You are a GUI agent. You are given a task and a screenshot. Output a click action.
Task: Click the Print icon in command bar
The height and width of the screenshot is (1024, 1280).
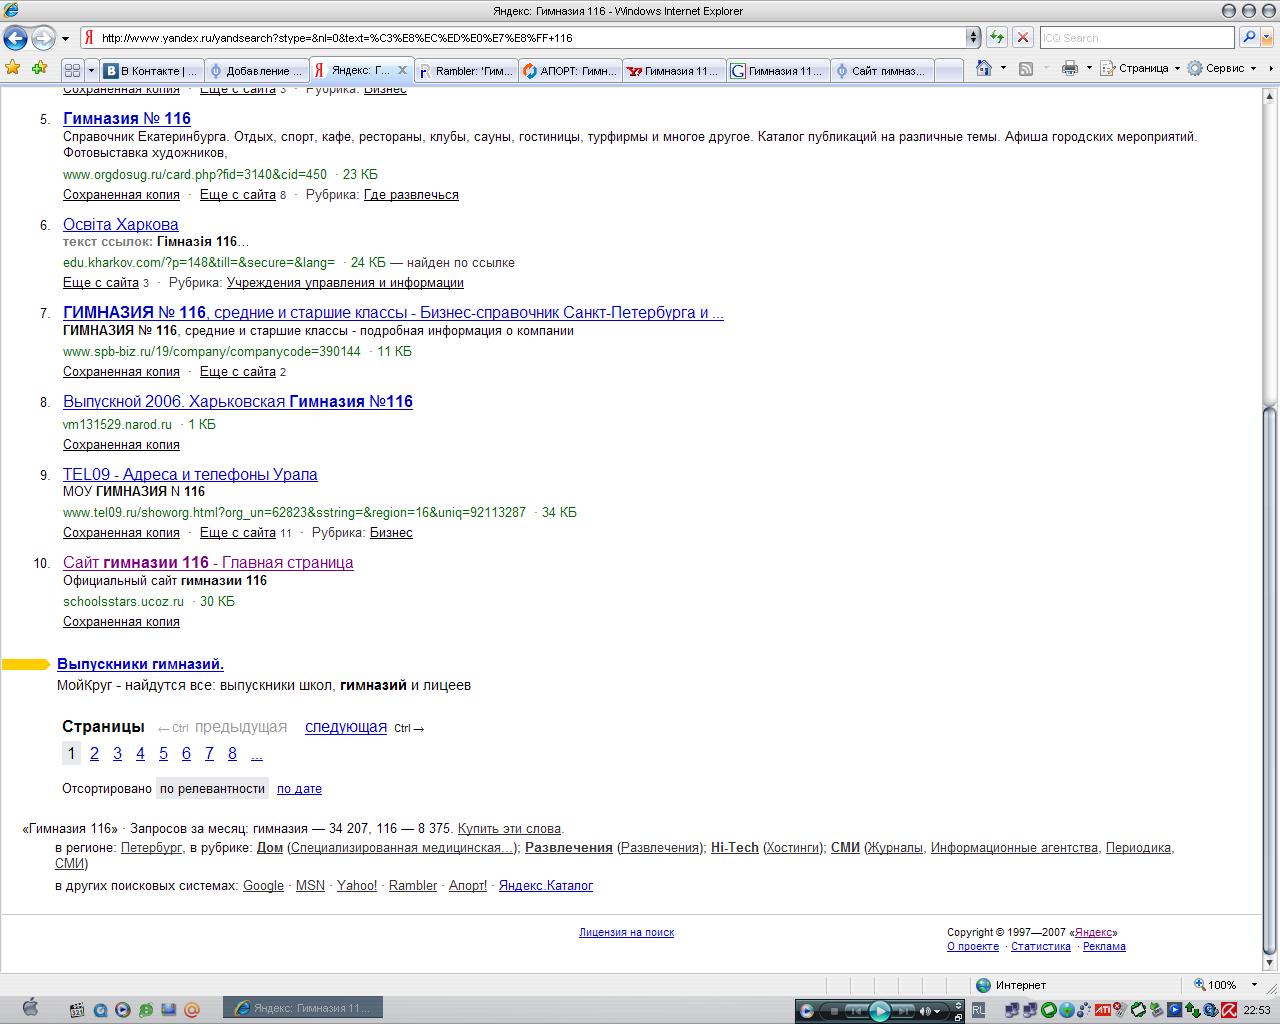click(x=1069, y=68)
